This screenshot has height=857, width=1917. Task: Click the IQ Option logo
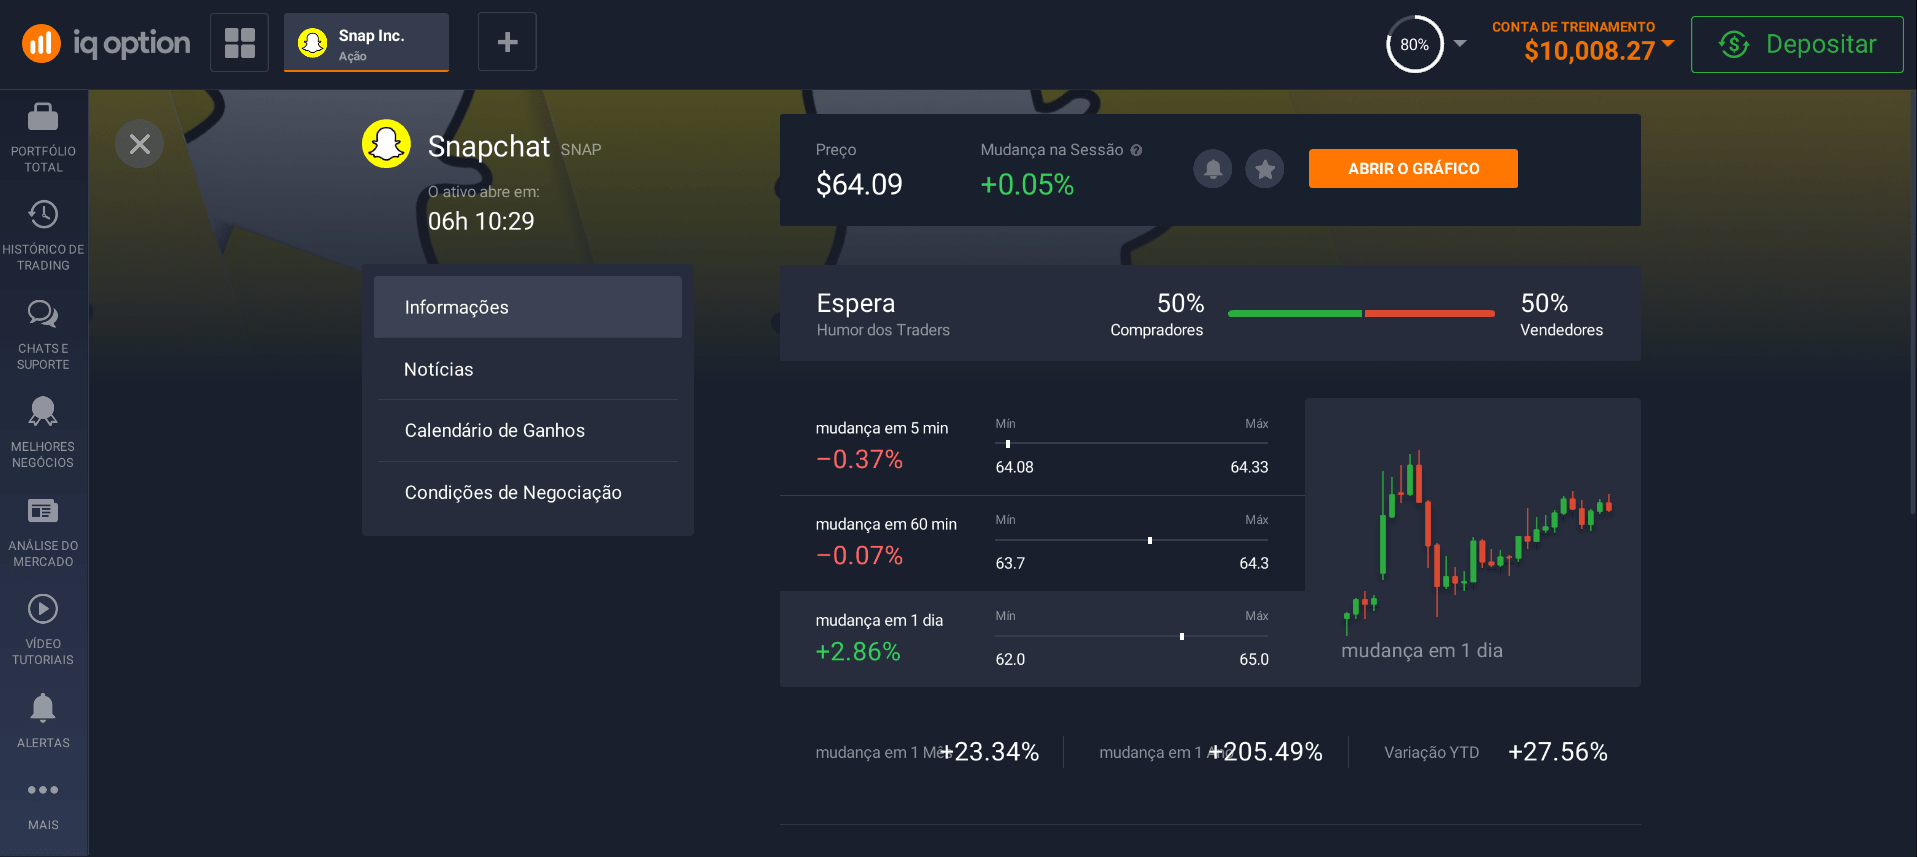(x=106, y=43)
